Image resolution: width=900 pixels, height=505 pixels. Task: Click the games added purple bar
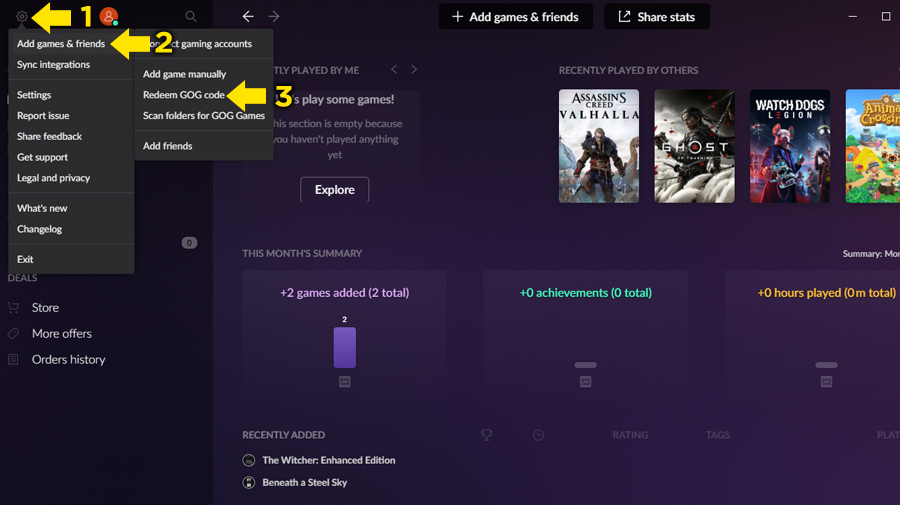(344, 347)
